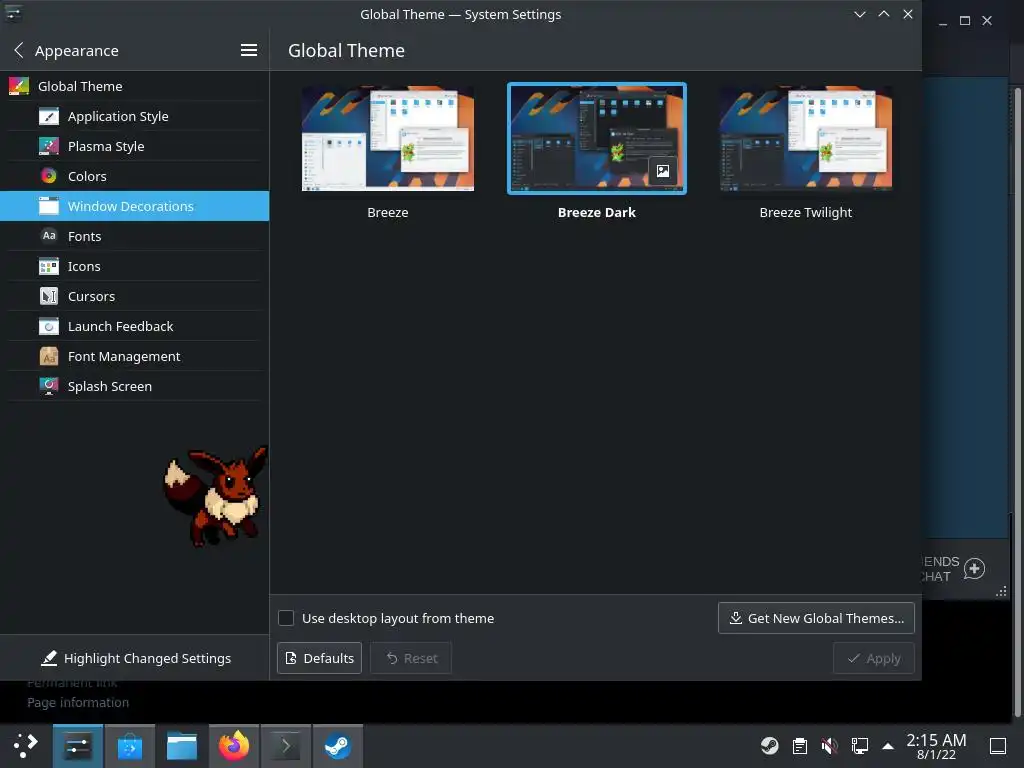The image size is (1024, 768).
Task: Click the Application Style icon
Action: click(49, 116)
